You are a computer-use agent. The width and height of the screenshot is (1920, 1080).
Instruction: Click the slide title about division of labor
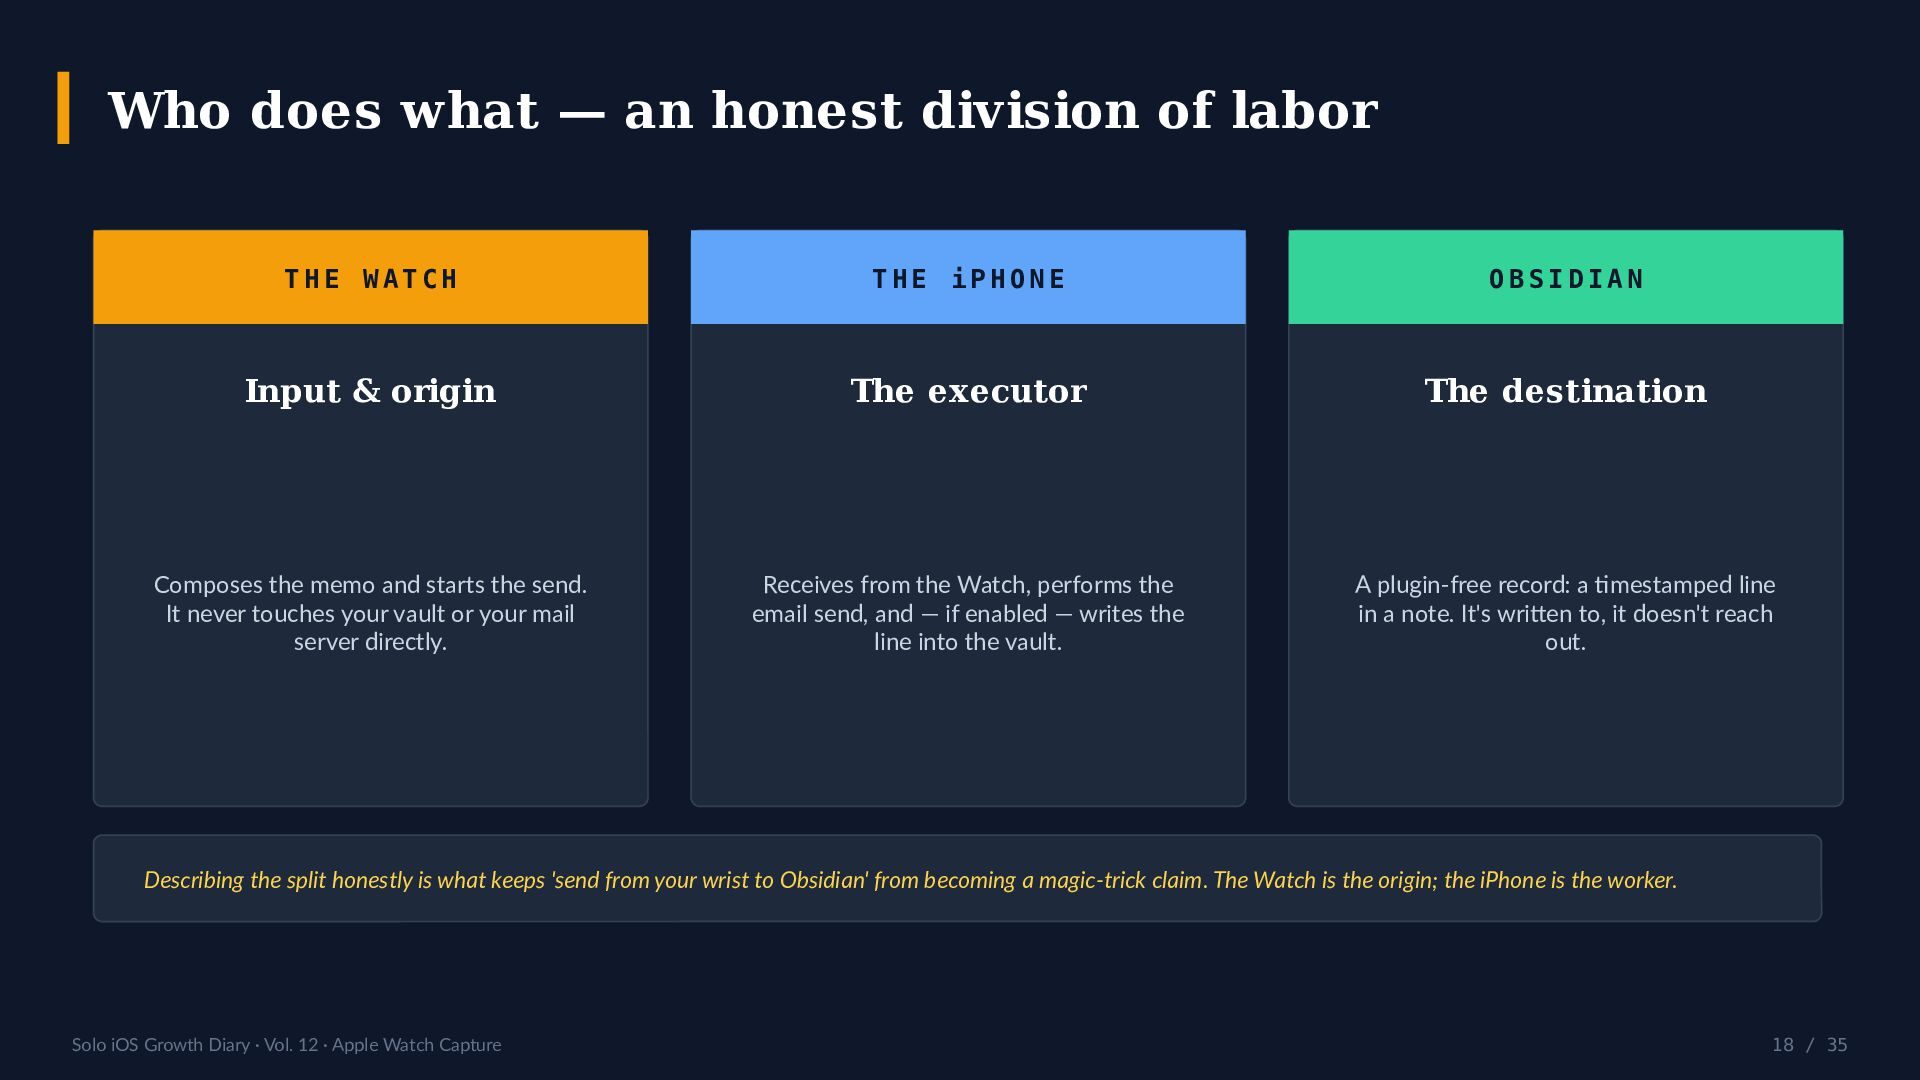pos(742,110)
